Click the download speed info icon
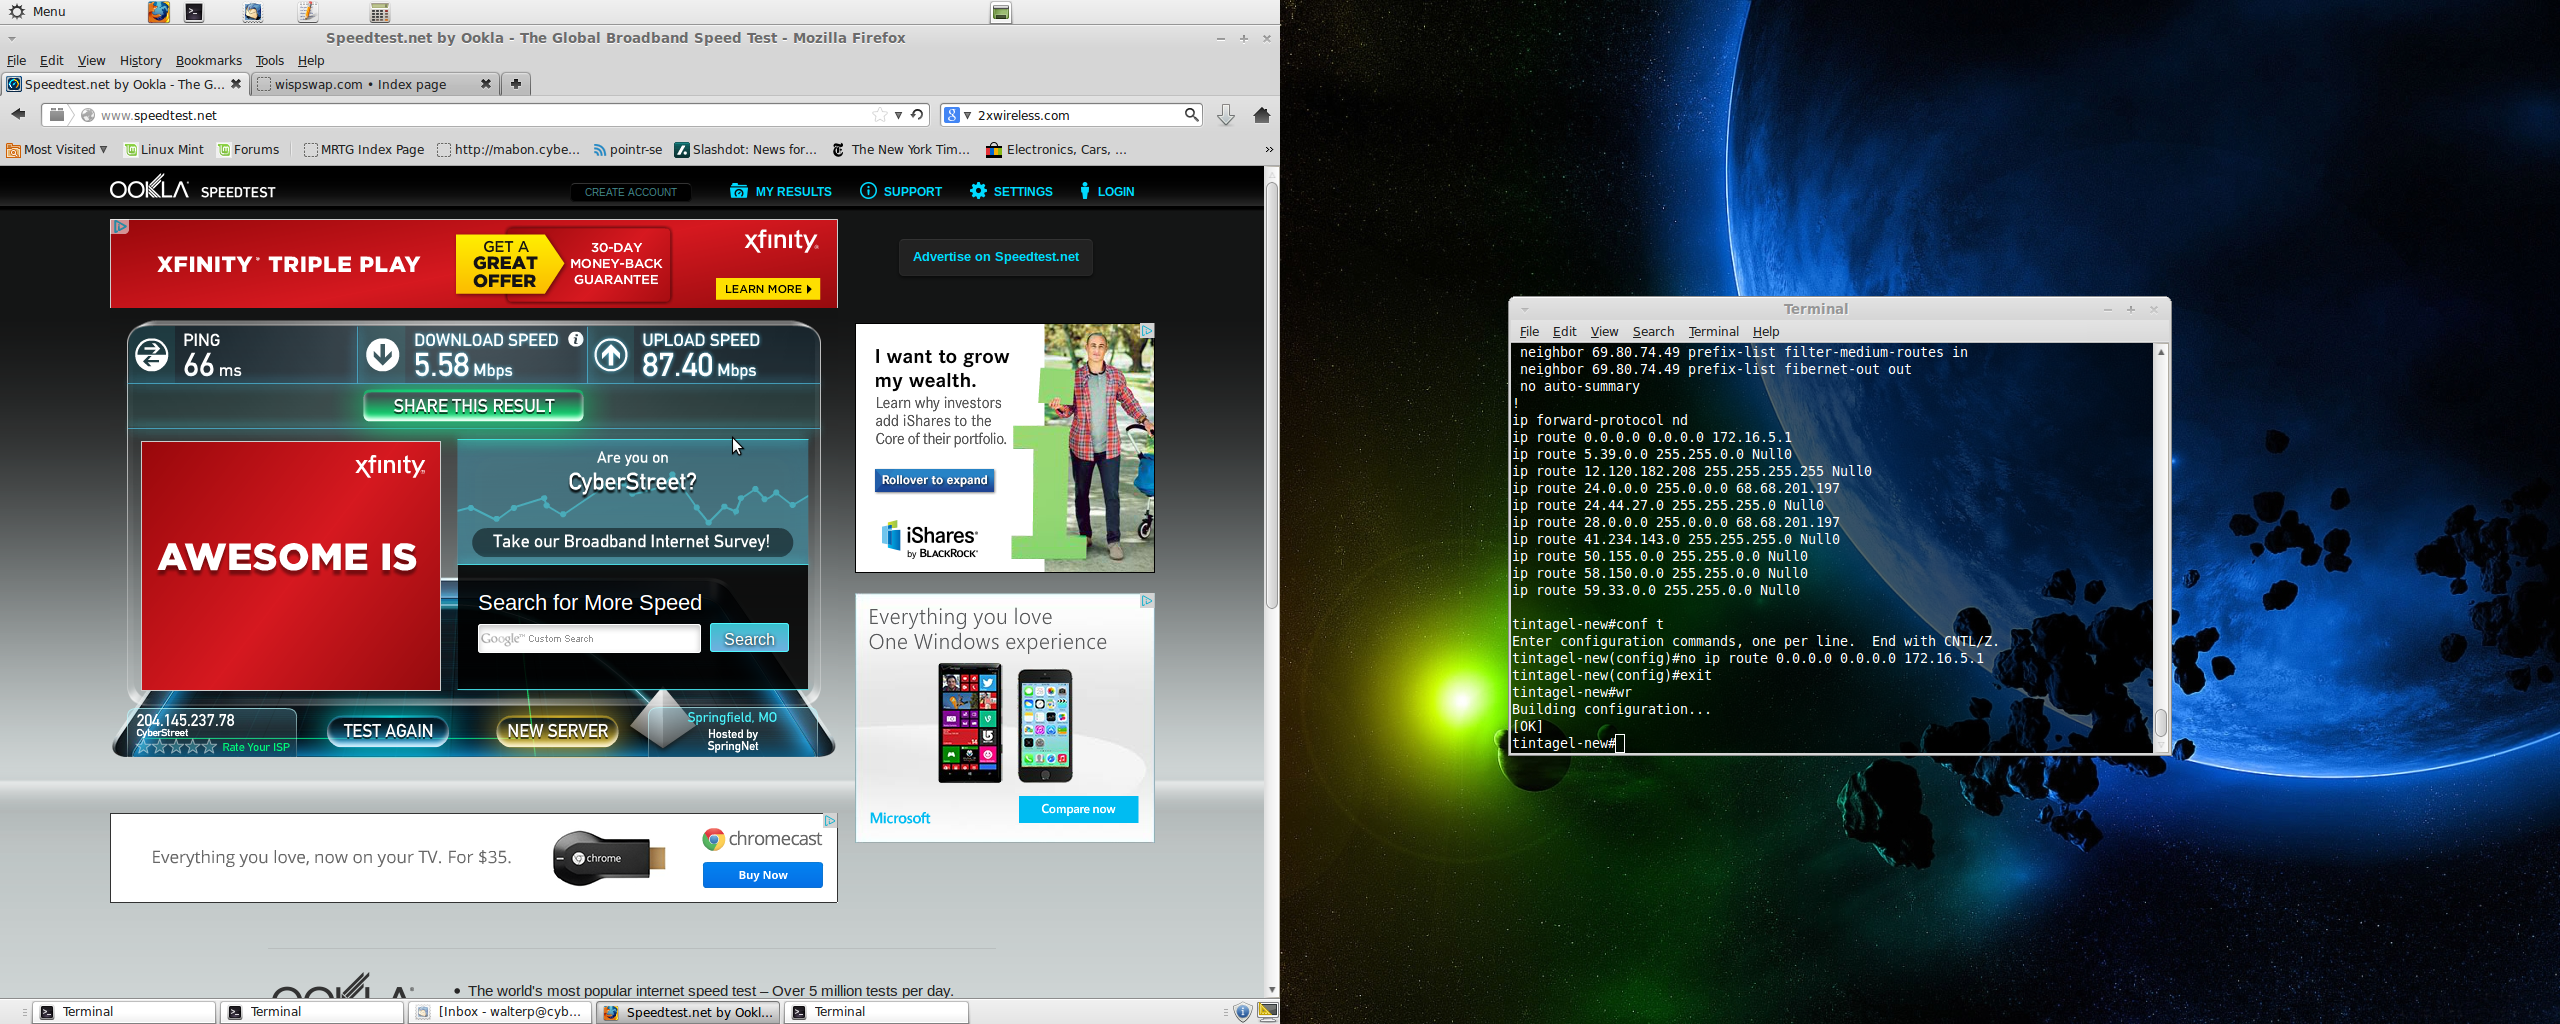The height and width of the screenshot is (1024, 2560). point(576,340)
